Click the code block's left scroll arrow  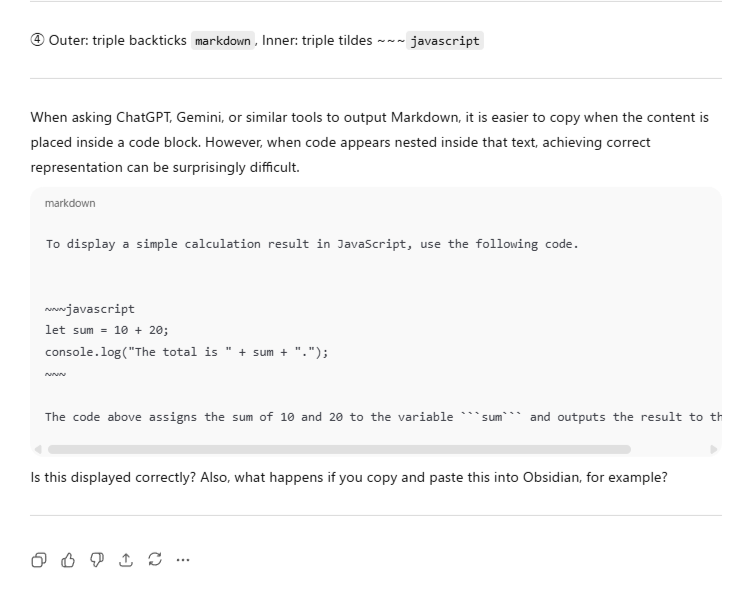pyautogui.click(x=38, y=450)
